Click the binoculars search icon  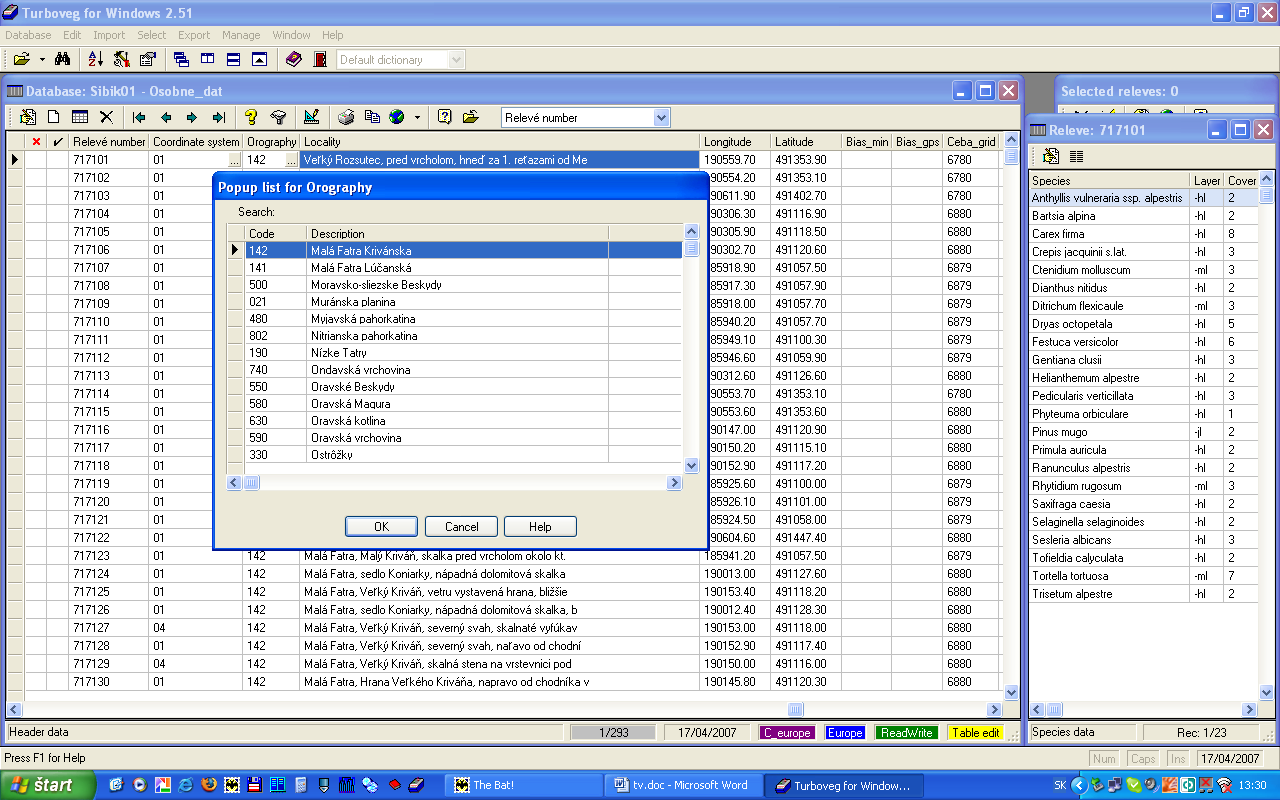pos(62,60)
